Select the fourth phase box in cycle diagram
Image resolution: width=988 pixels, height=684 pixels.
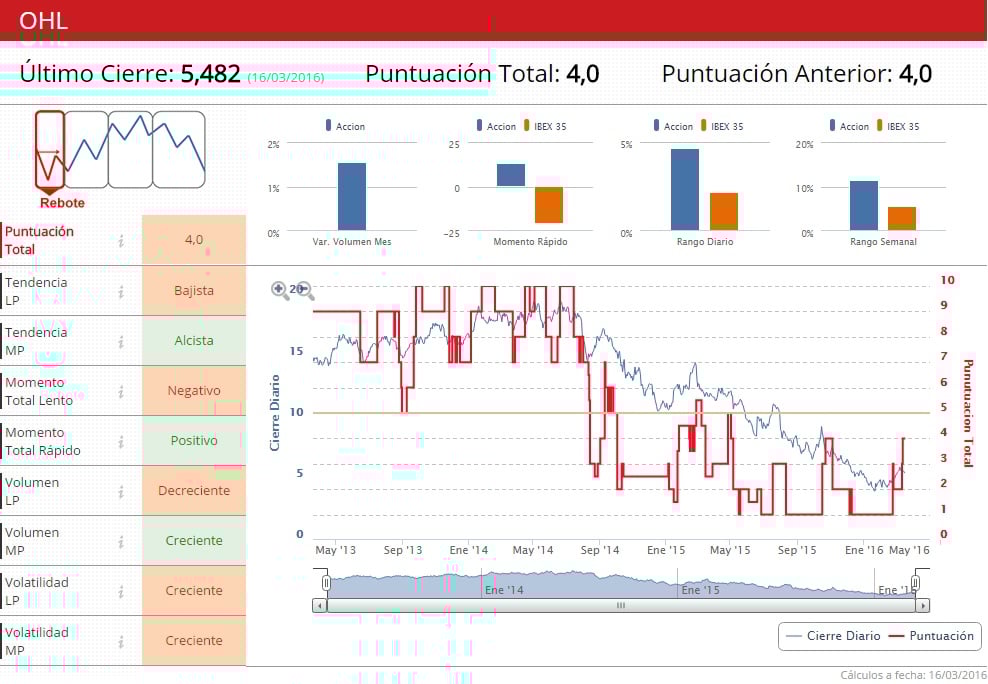pos(179,150)
